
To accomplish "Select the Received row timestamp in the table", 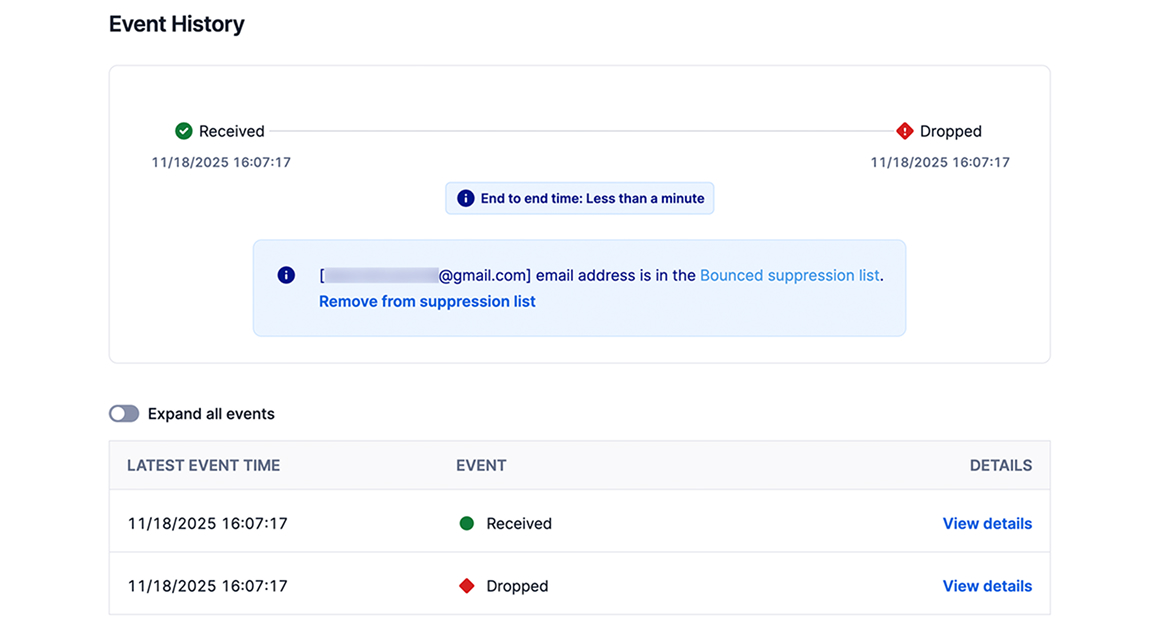I will (x=207, y=523).
